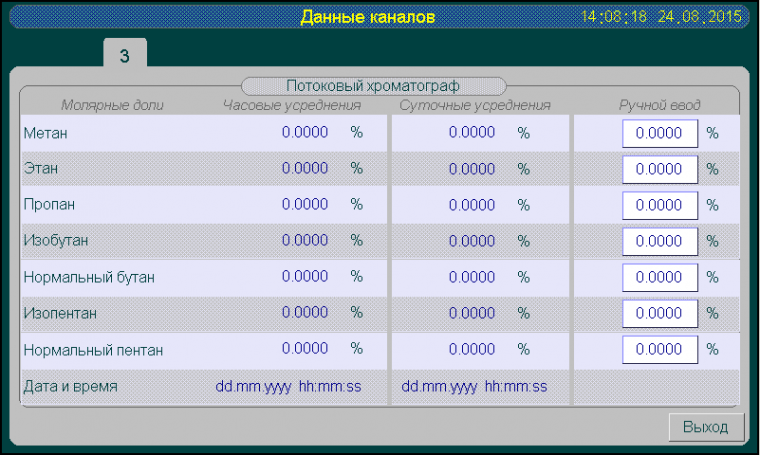Click the Нормальный пентан manual input field
The width and height of the screenshot is (760, 455).
click(659, 349)
